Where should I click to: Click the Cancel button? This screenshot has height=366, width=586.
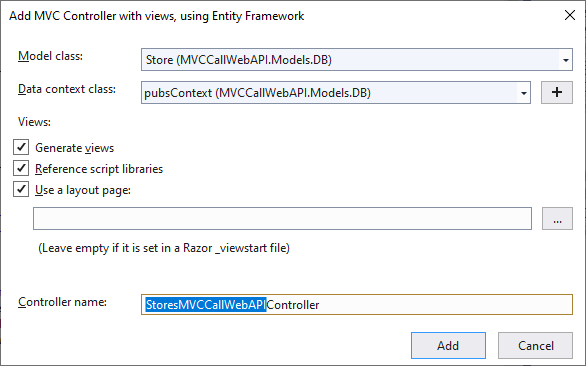535,345
